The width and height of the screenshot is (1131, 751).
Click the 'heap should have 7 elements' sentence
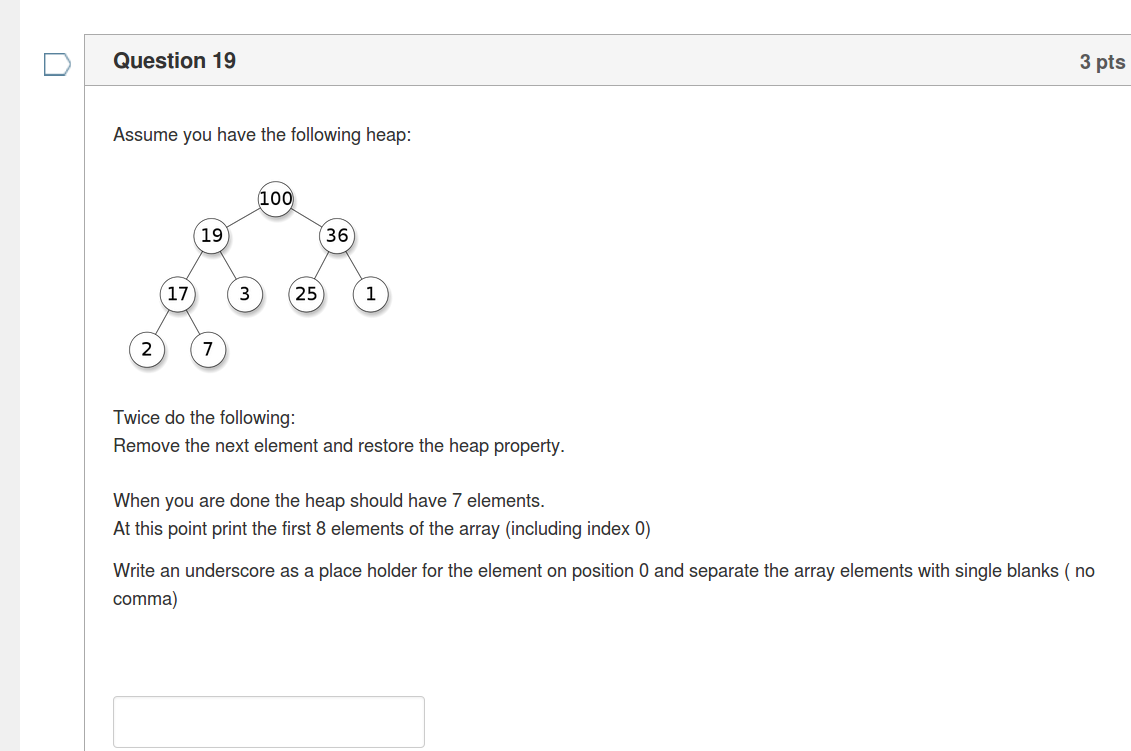329,501
